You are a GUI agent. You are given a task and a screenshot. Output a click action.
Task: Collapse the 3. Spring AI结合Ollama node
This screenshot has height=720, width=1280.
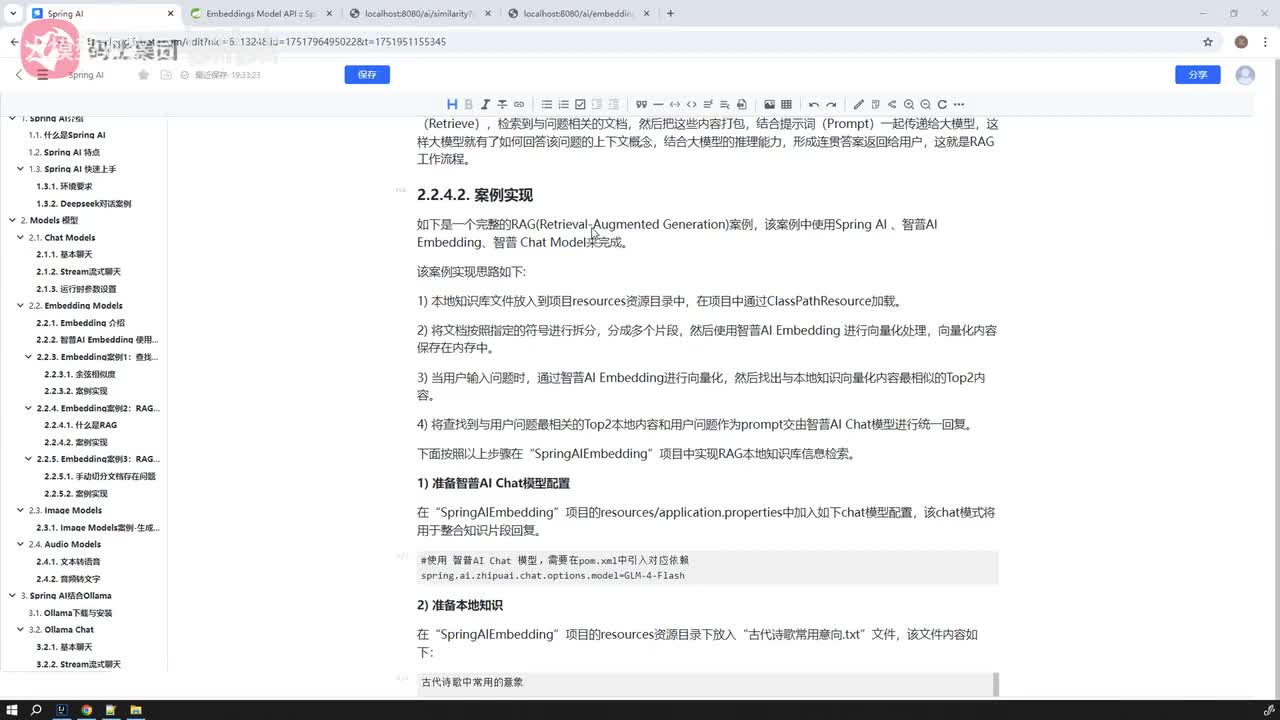click(11, 596)
